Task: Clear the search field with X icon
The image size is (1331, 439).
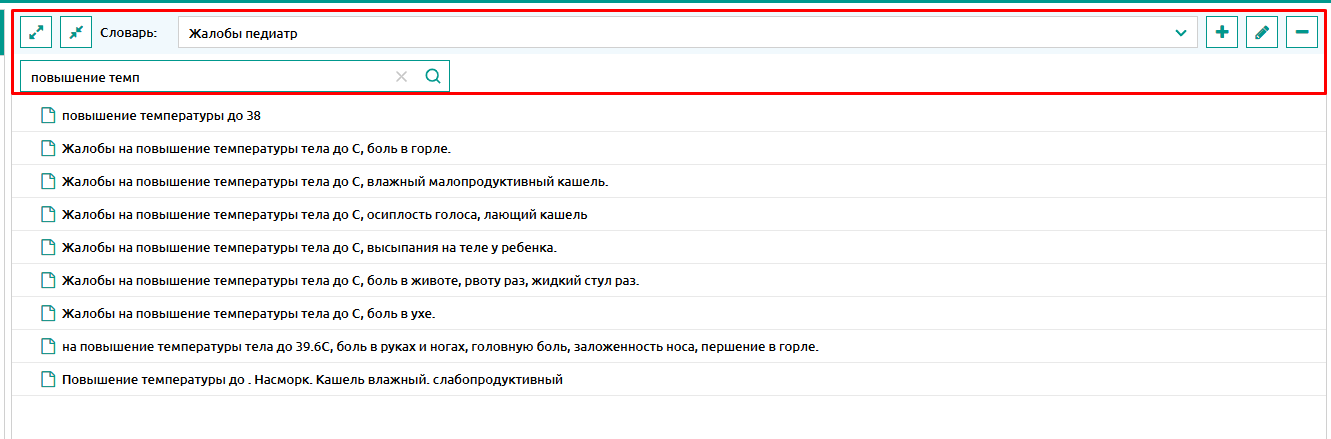Action: pyautogui.click(x=401, y=76)
